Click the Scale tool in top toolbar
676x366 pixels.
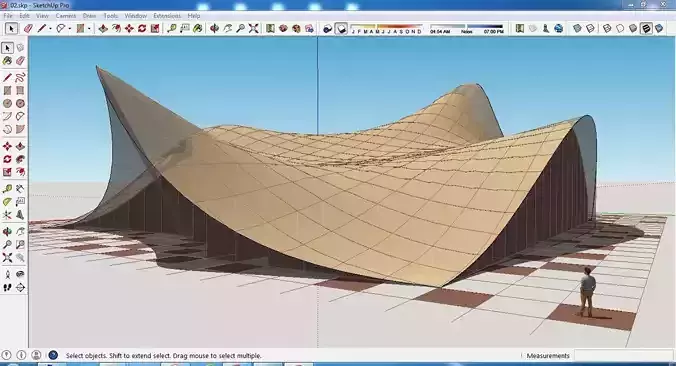155,28
